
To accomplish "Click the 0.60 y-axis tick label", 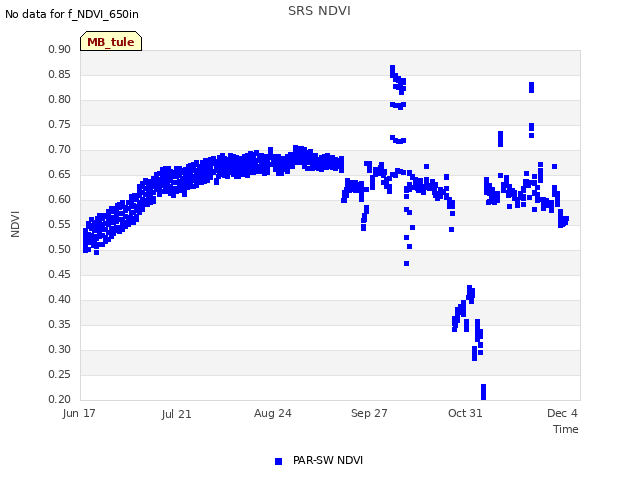I will click(x=60, y=199).
